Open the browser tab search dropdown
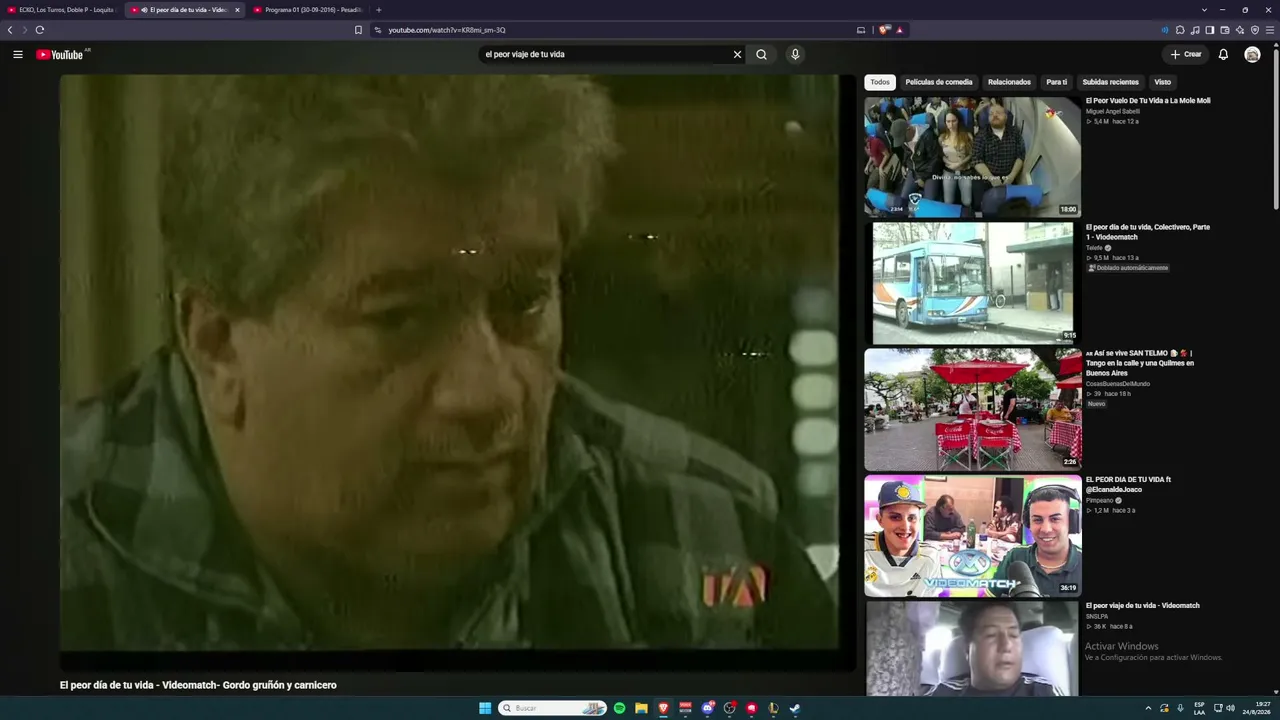Image resolution: width=1280 pixels, height=720 pixels. pyautogui.click(x=1204, y=10)
